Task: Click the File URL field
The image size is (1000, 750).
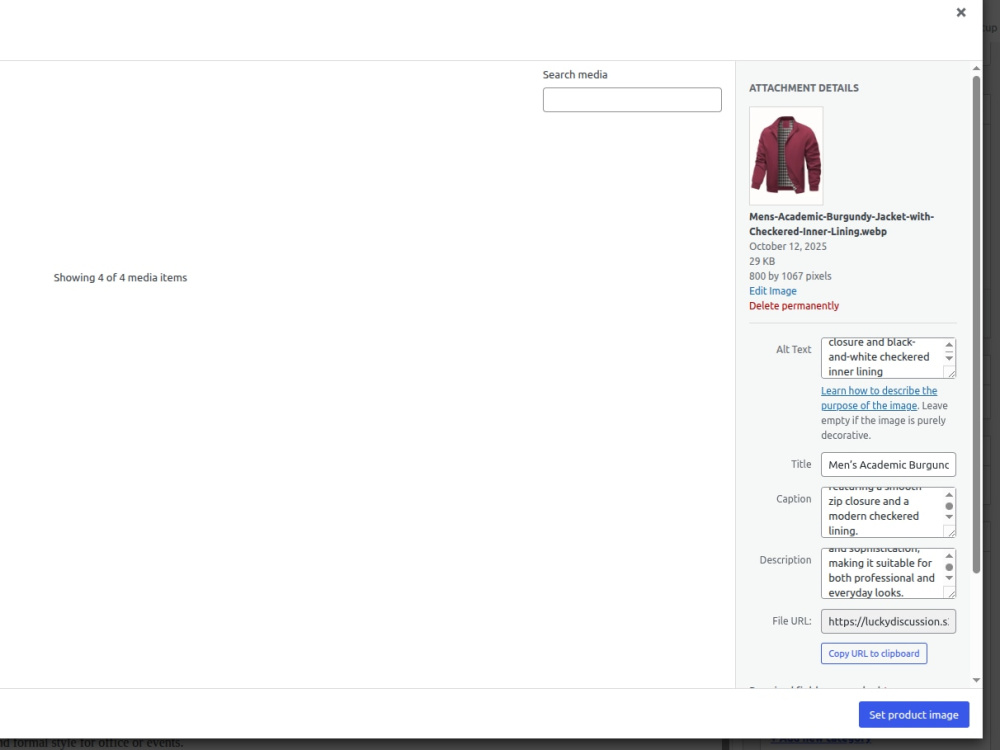Action: 888,621
